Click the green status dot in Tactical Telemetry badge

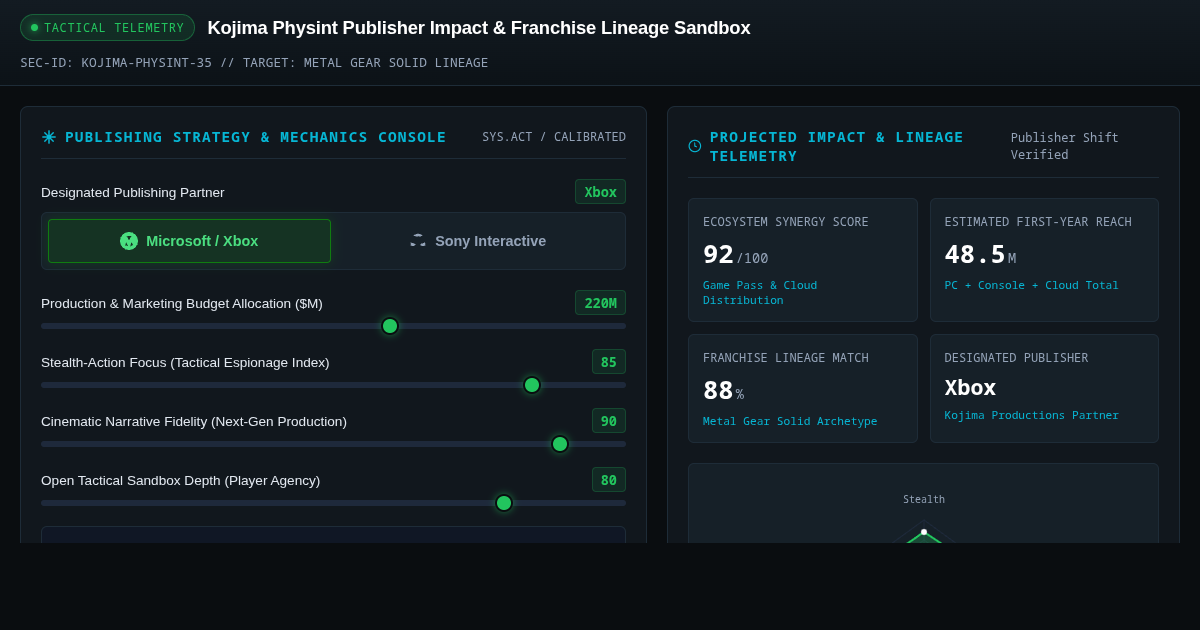pyautogui.click(x=34, y=28)
